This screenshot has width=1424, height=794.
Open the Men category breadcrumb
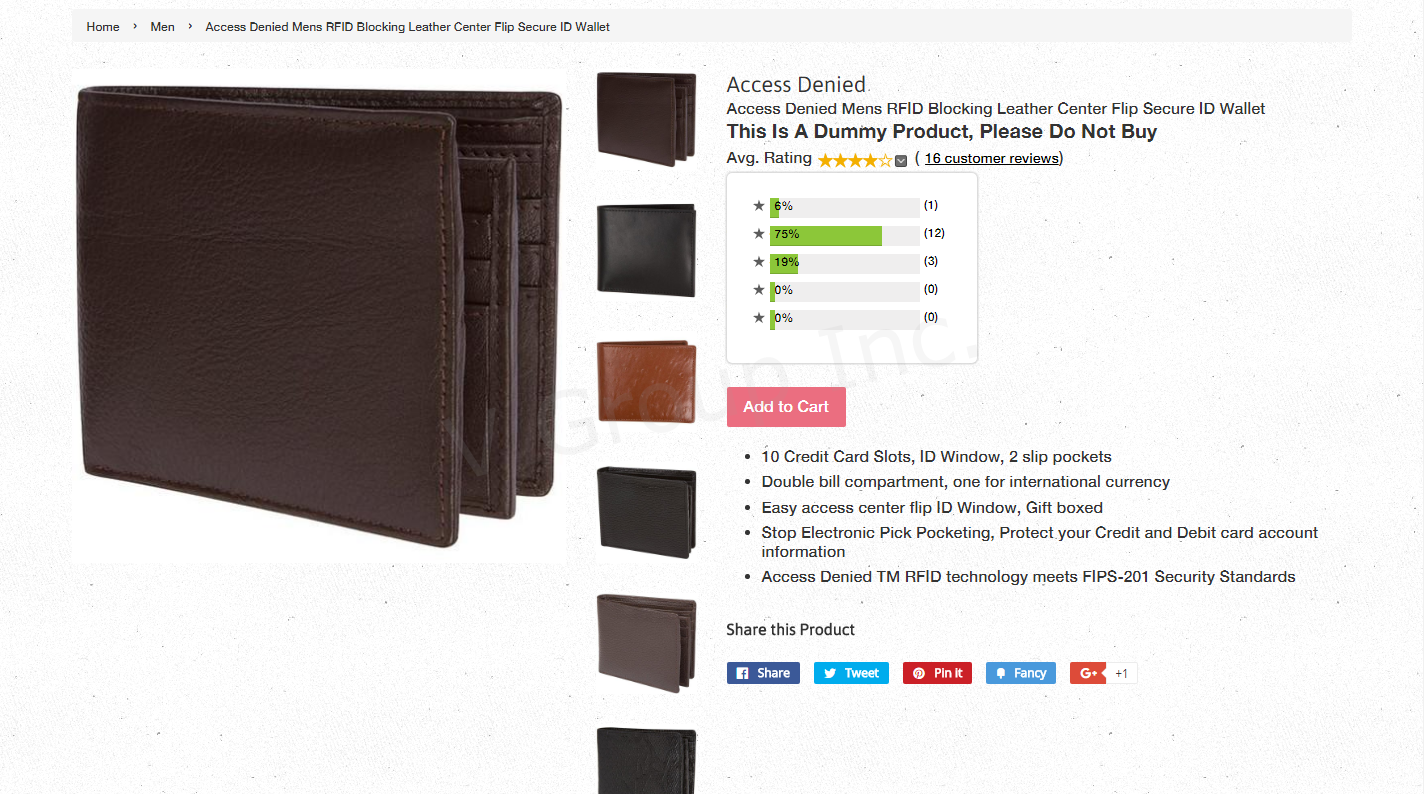click(x=162, y=27)
